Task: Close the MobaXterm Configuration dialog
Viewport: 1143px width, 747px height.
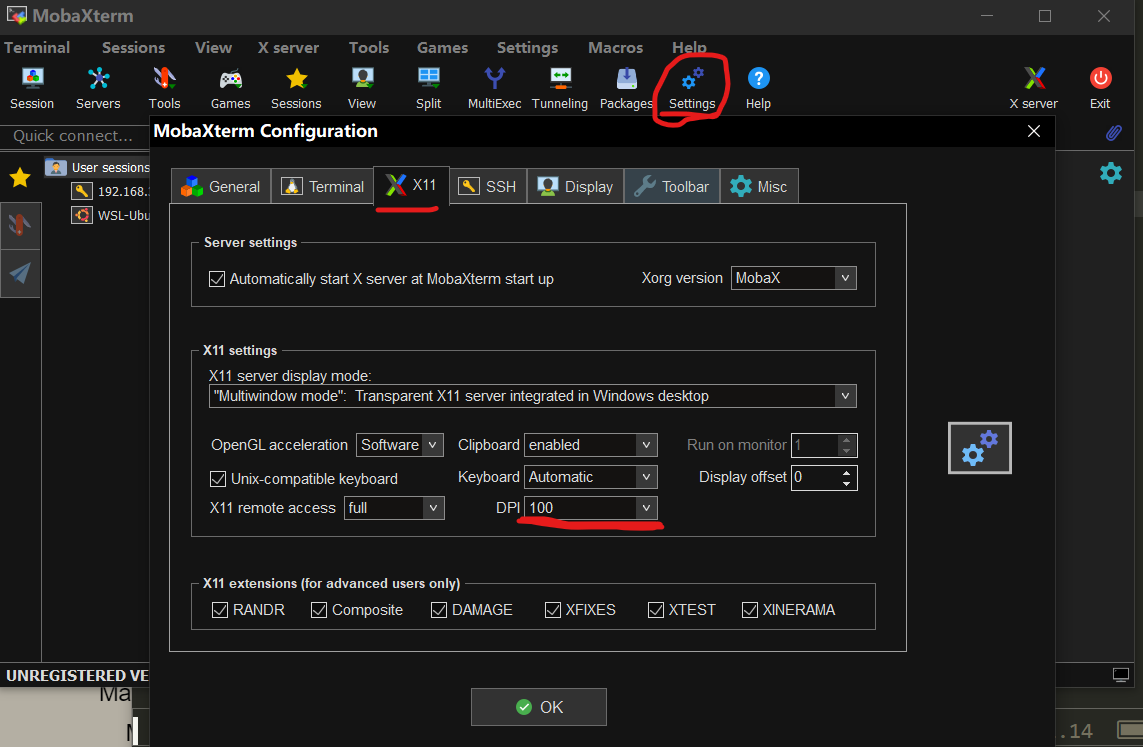Action: [x=1034, y=131]
